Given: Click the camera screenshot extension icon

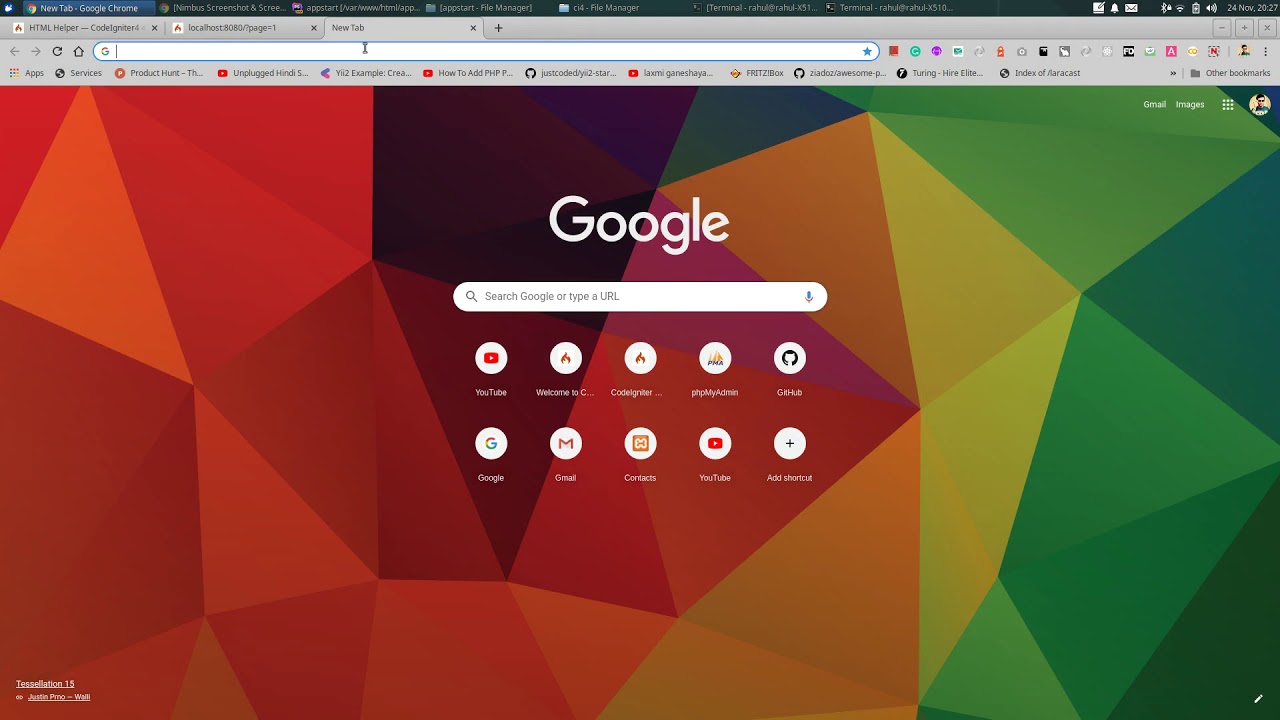Looking at the screenshot, I should click(x=1022, y=51).
